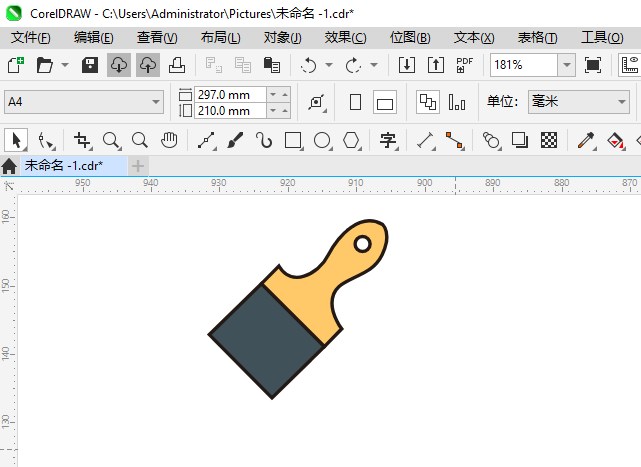The width and height of the screenshot is (641, 467).
Task: Click the Open folder icon
Action: [45, 65]
